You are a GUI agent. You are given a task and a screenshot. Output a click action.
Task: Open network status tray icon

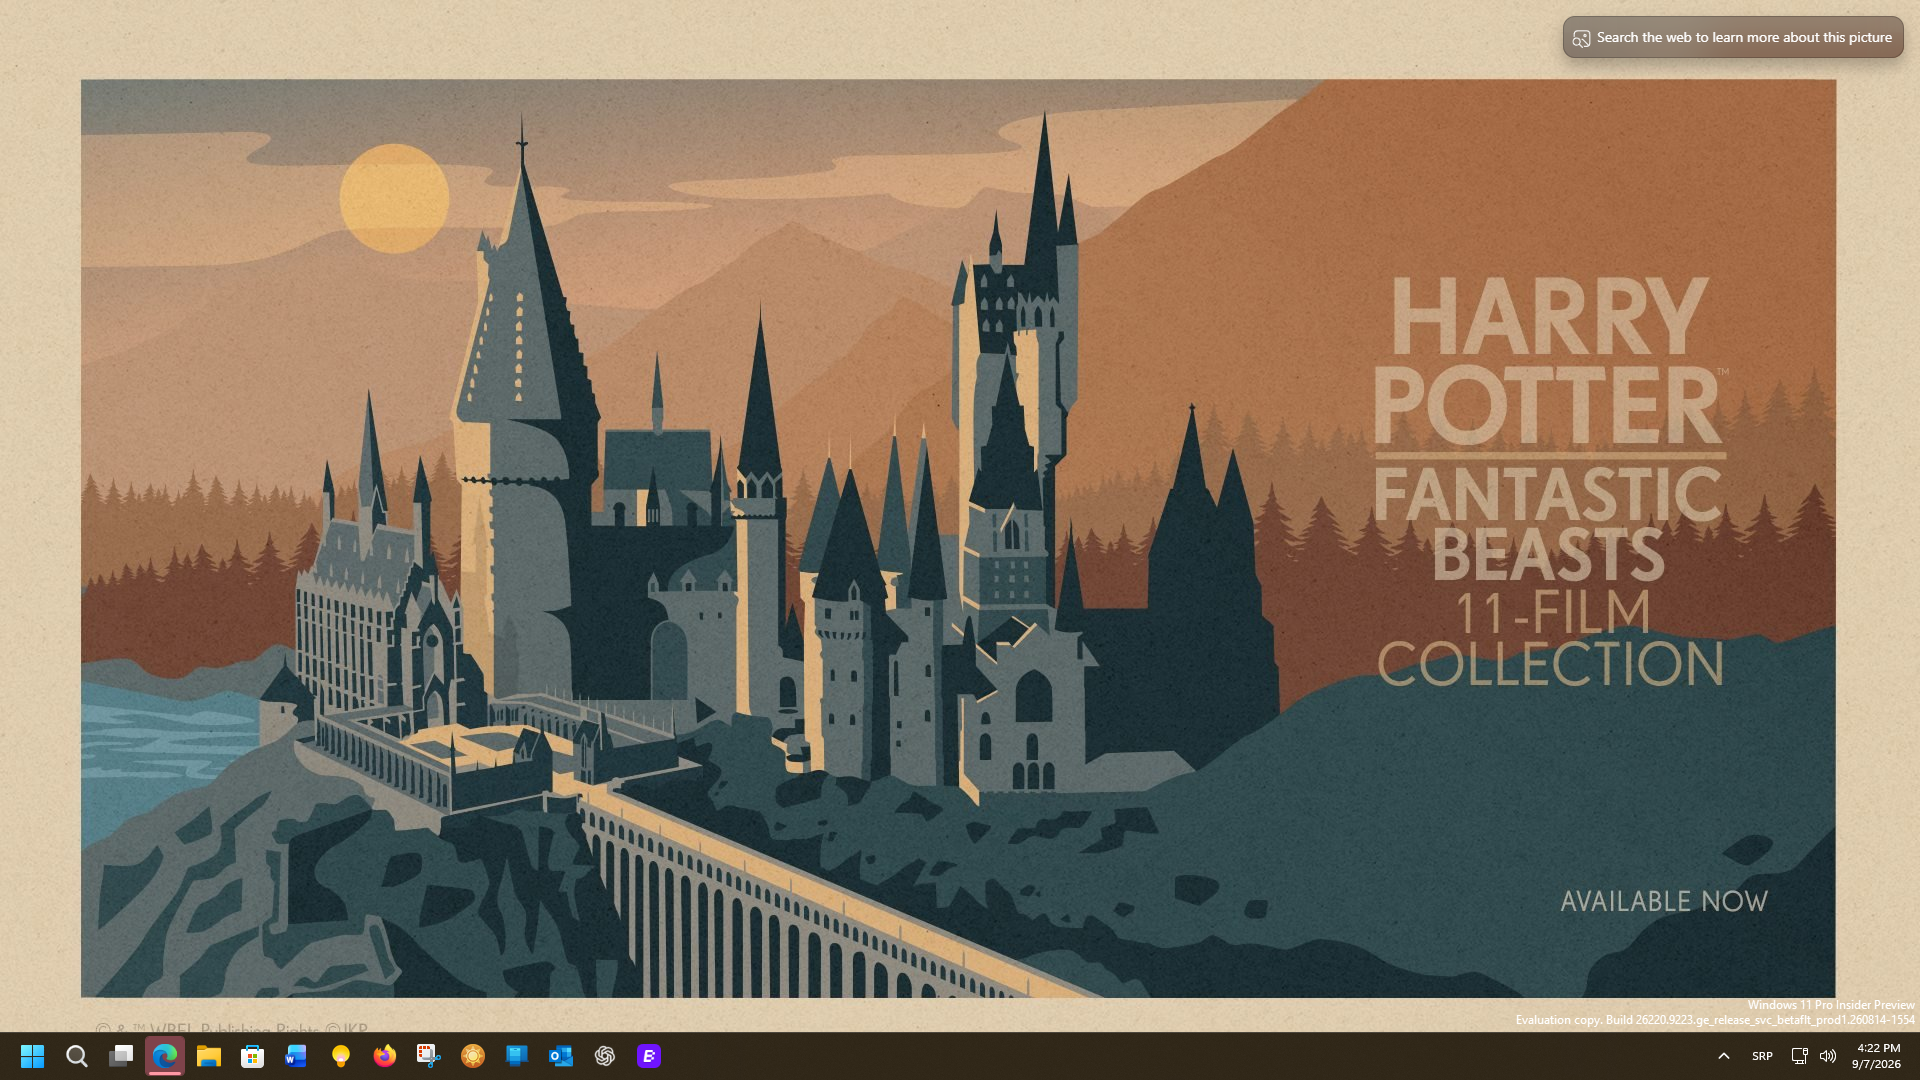1799,1056
